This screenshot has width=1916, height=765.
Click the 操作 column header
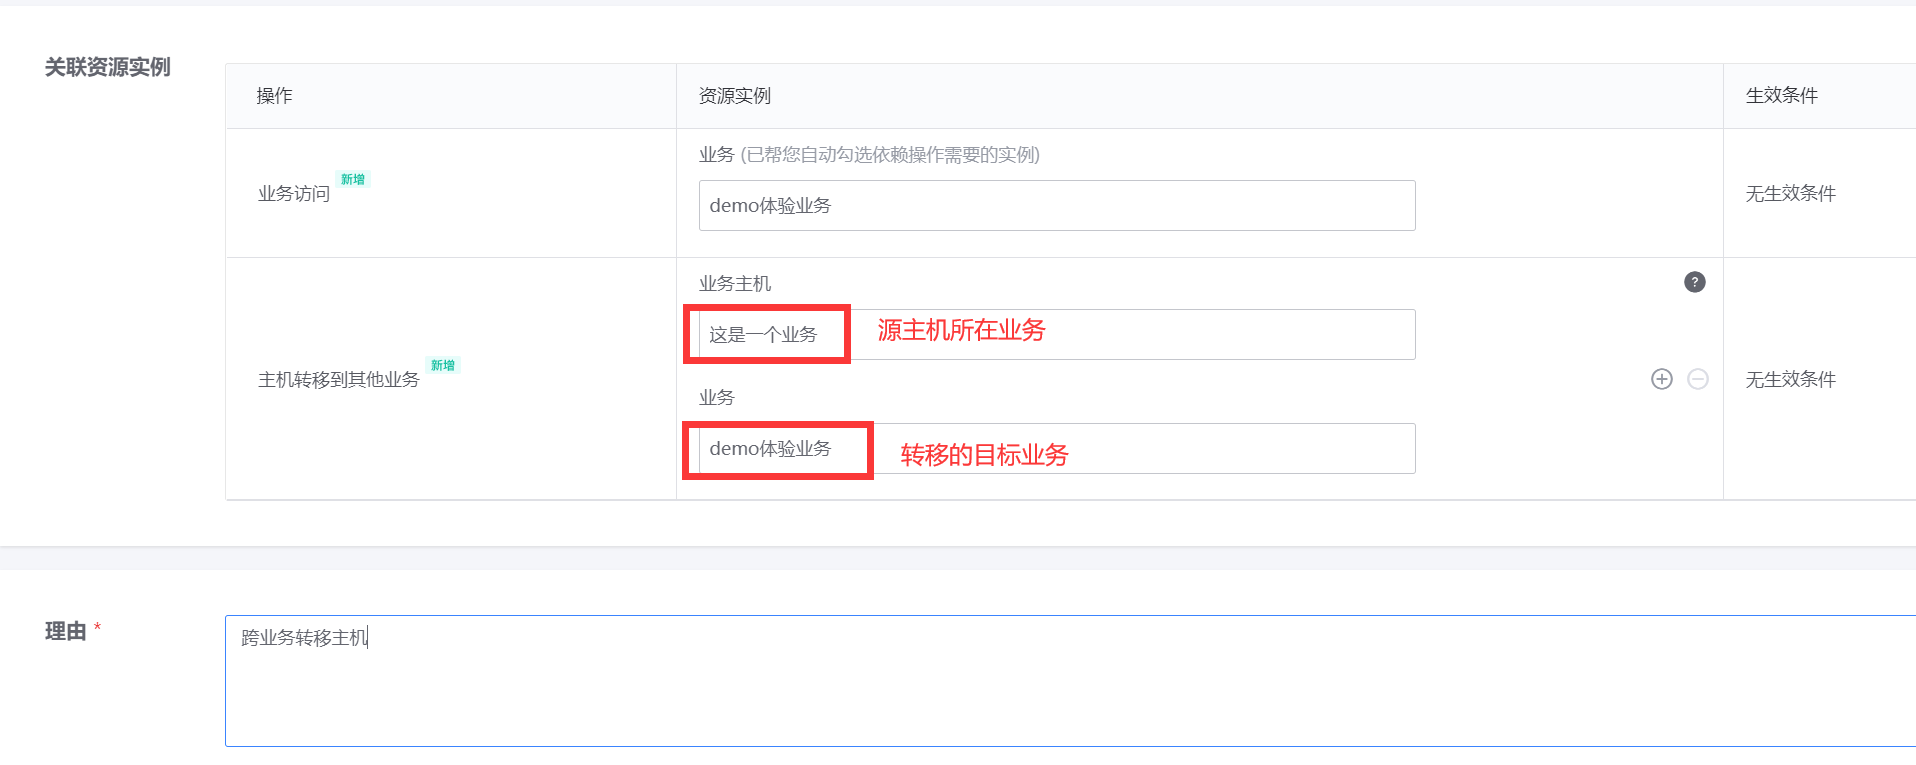coord(274,95)
